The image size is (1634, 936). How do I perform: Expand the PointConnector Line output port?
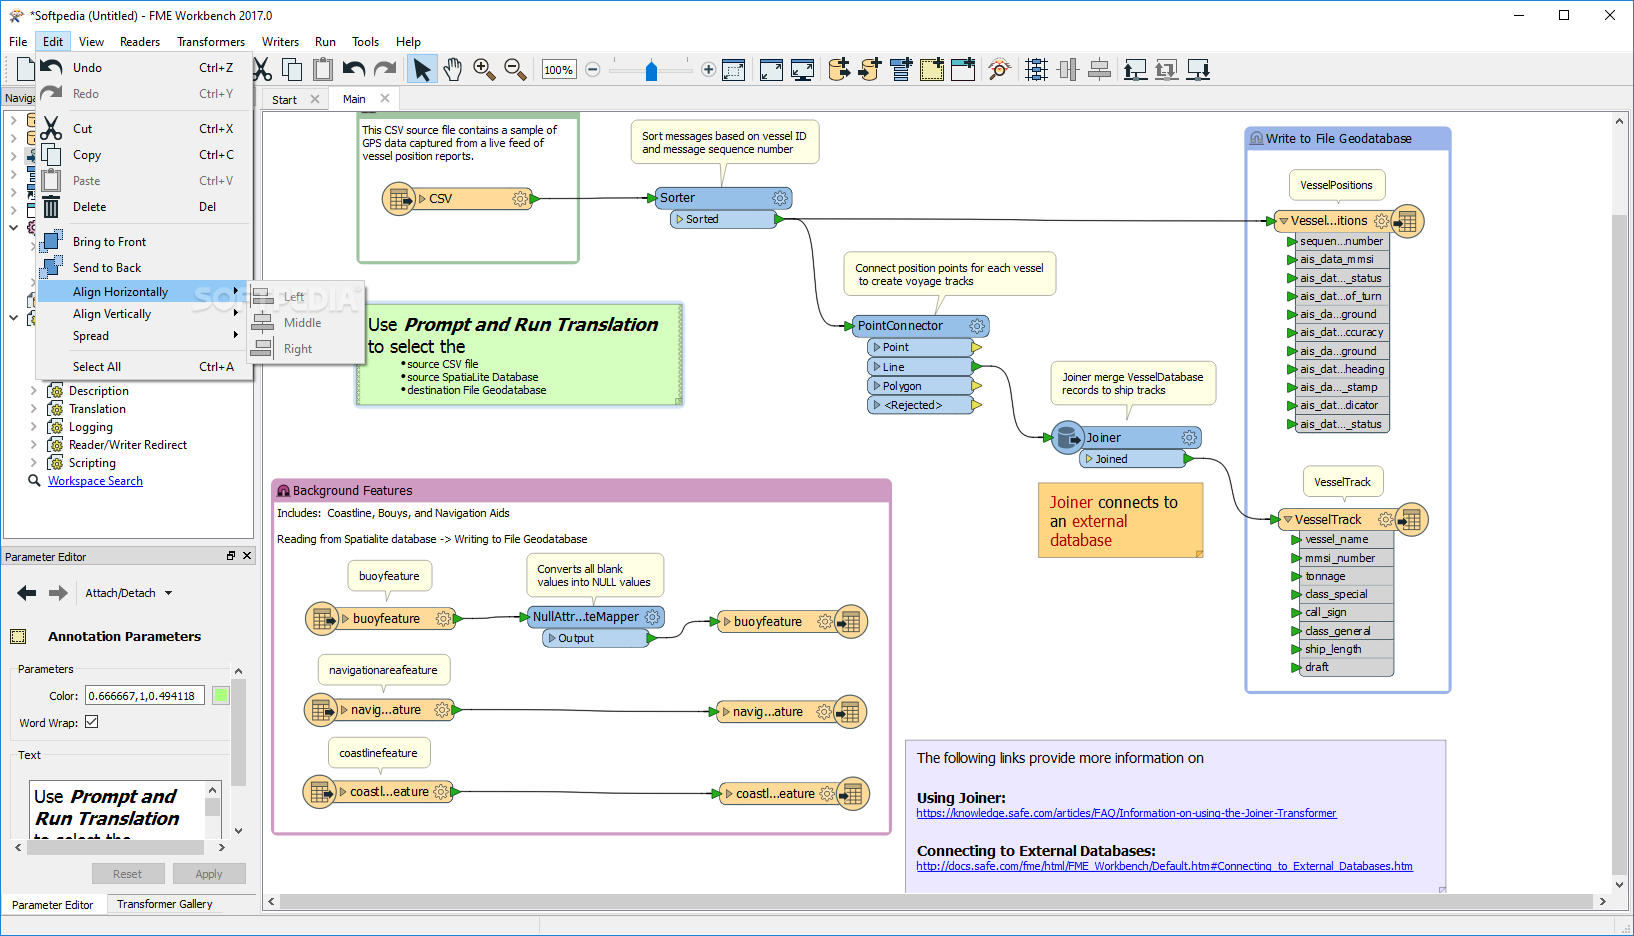pos(876,367)
